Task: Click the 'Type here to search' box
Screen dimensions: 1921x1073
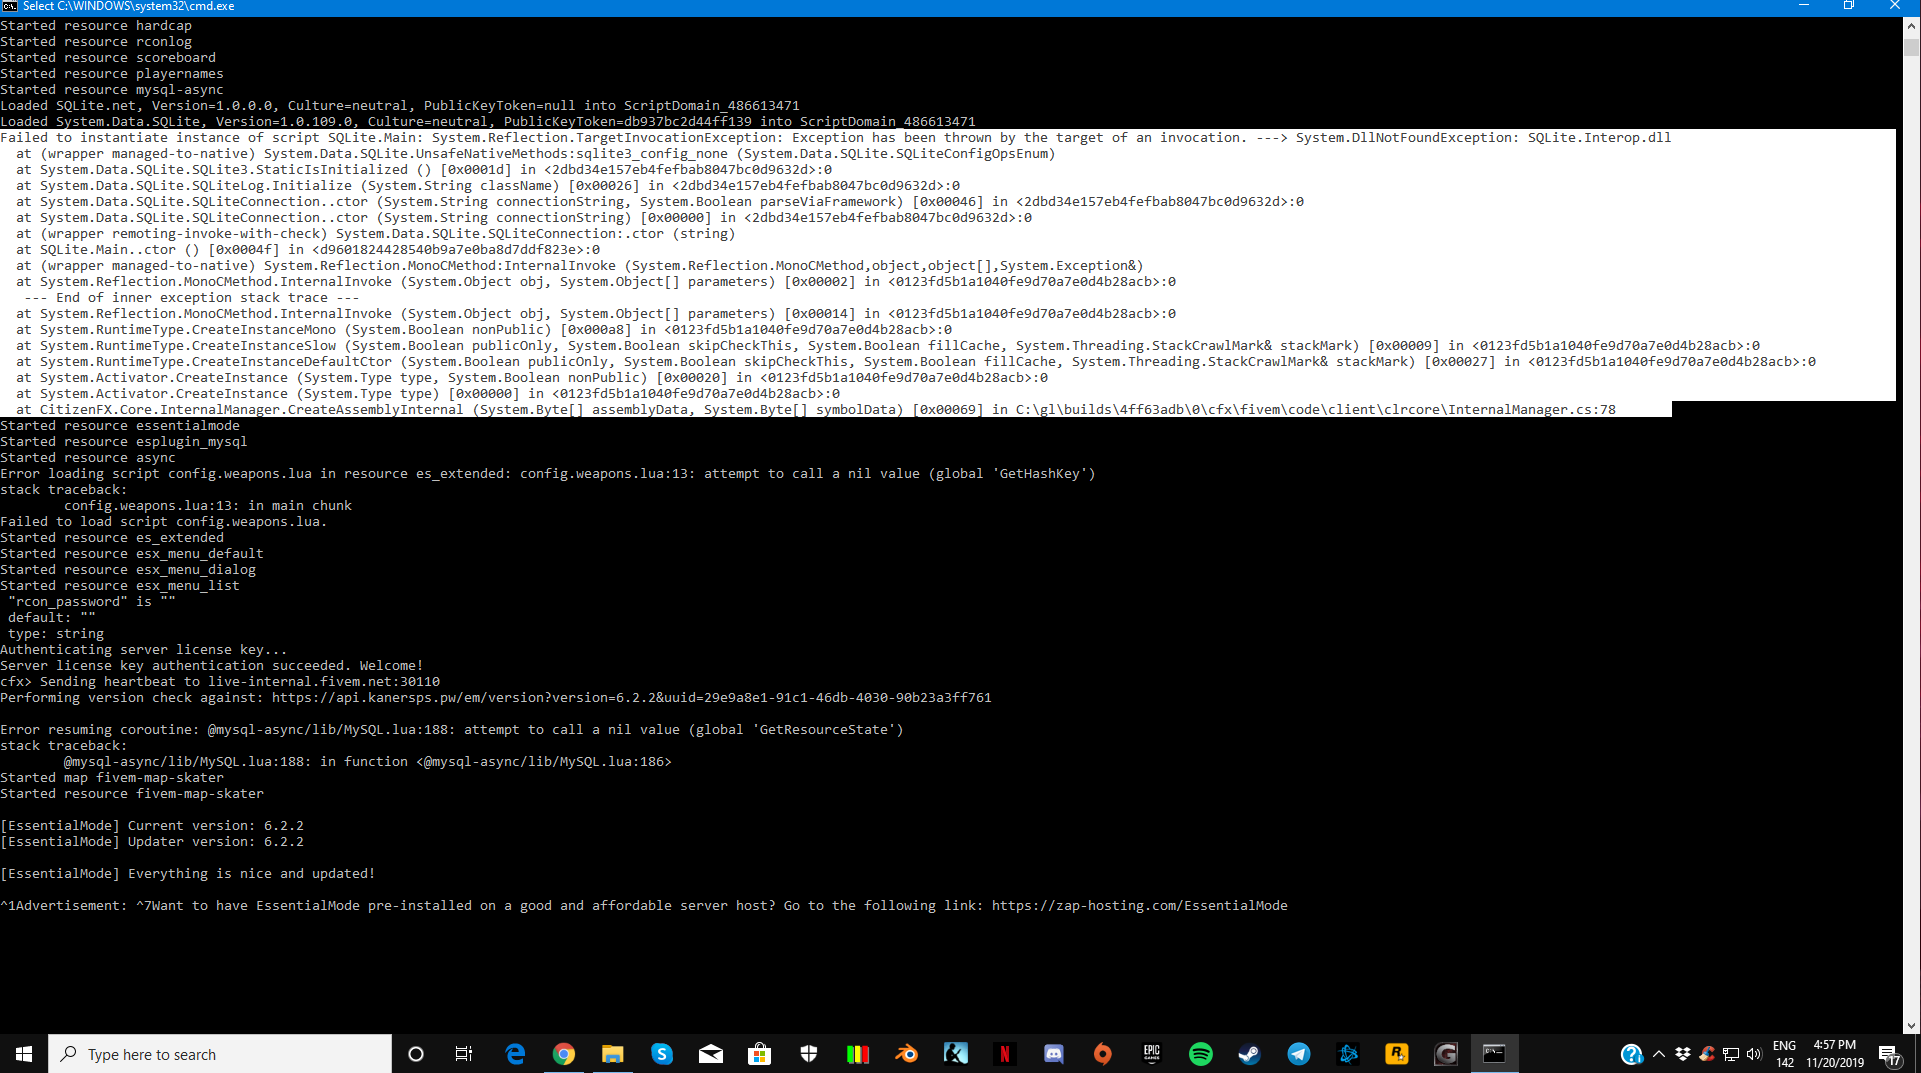Action: point(220,1054)
